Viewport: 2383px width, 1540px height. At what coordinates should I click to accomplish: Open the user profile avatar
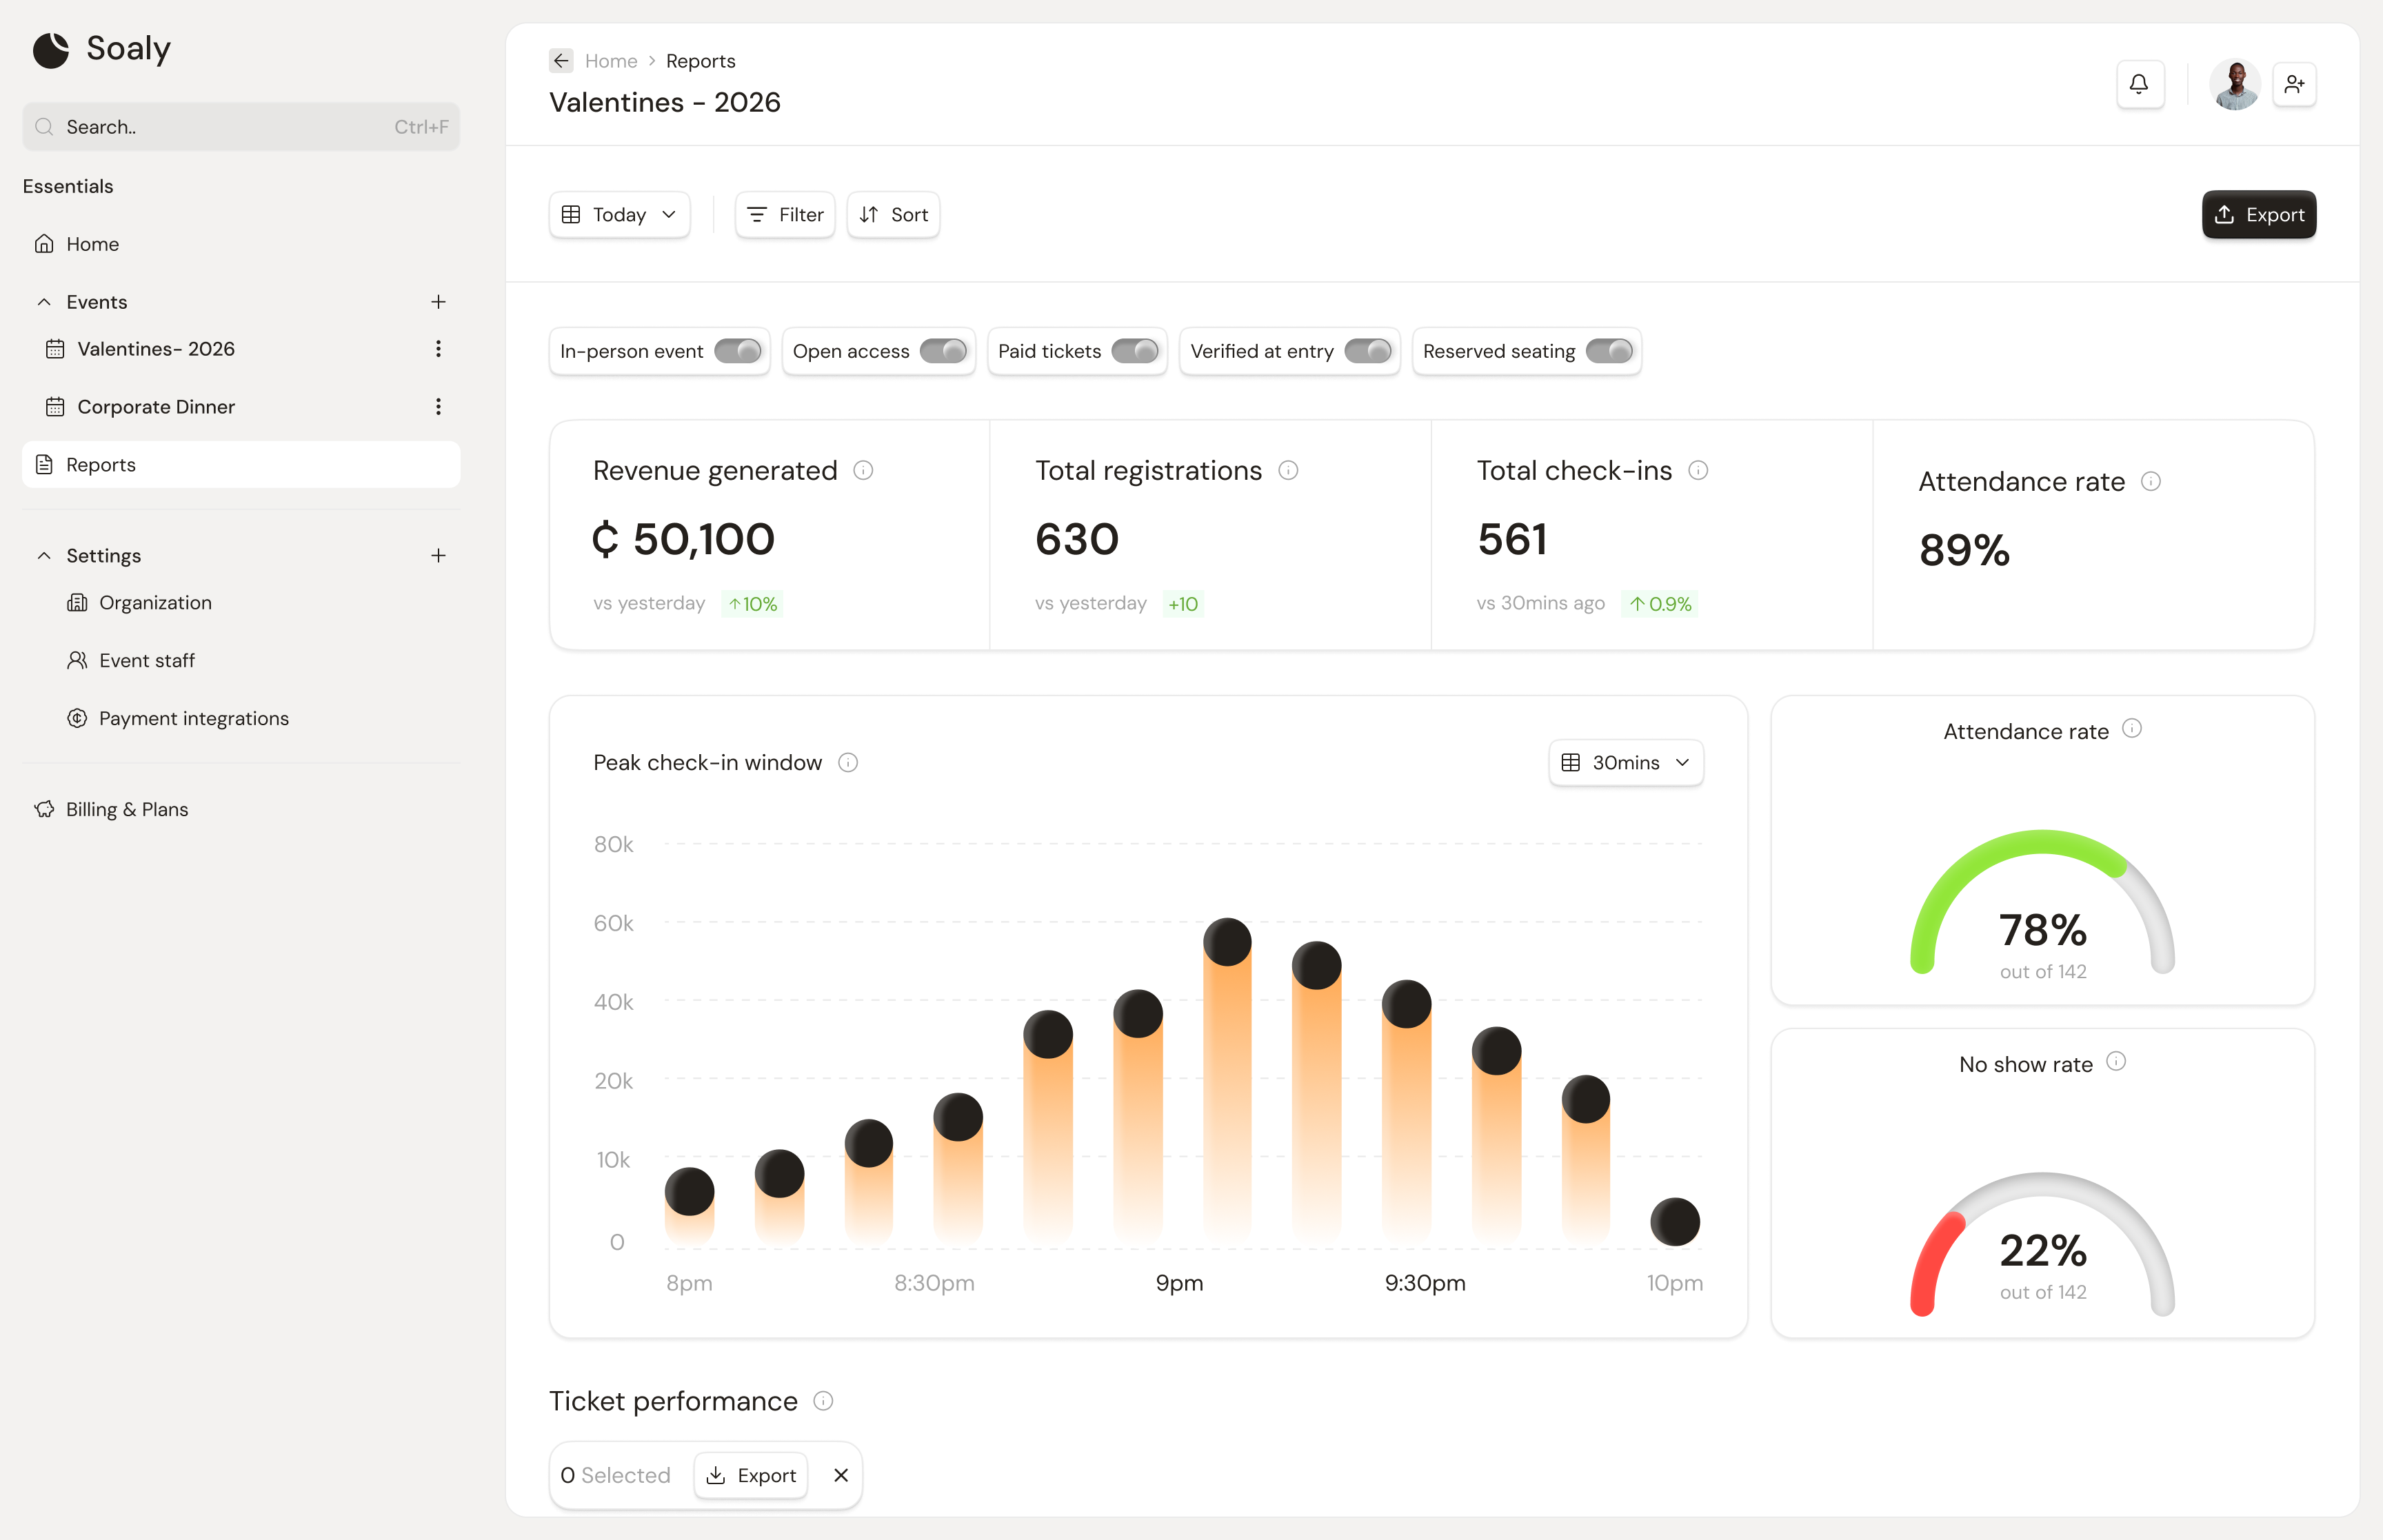(2234, 85)
